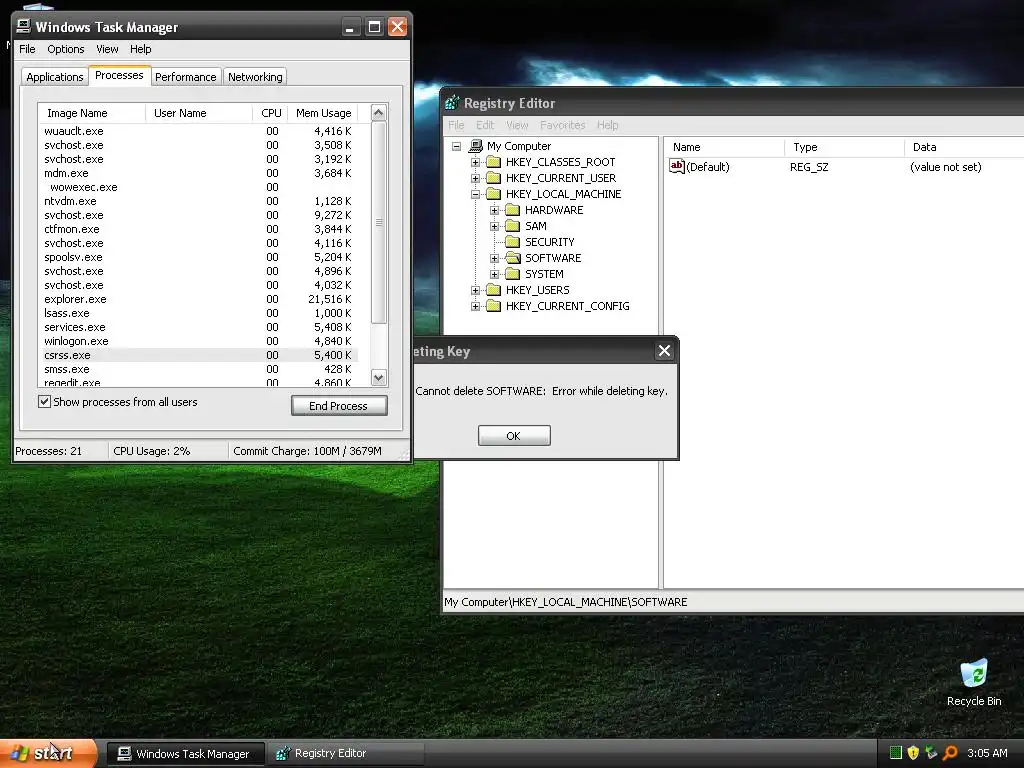Select the spoolsv.exe process row
The image size is (1024, 768).
coord(198,257)
